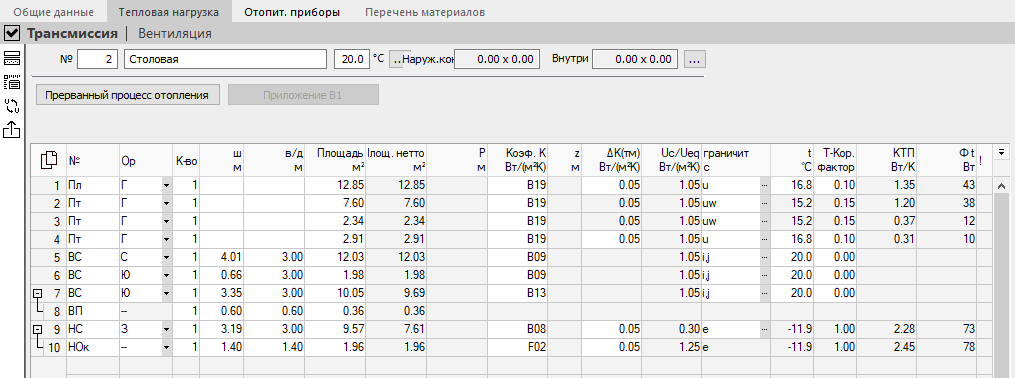The width and height of the screenshot is (1015, 378).
Task: Click the room name field Столовая
Action: point(225,59)
